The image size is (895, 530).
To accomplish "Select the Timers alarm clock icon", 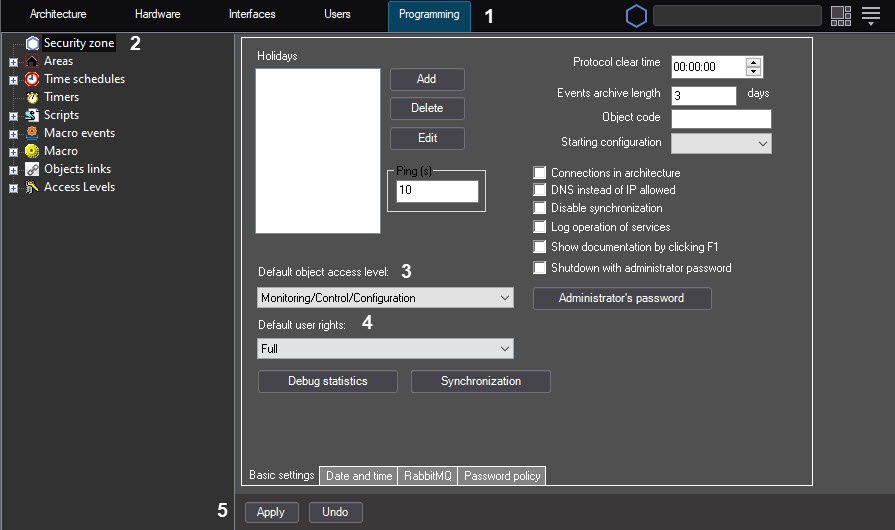I will pyautogui.click(x=32, y=97).
